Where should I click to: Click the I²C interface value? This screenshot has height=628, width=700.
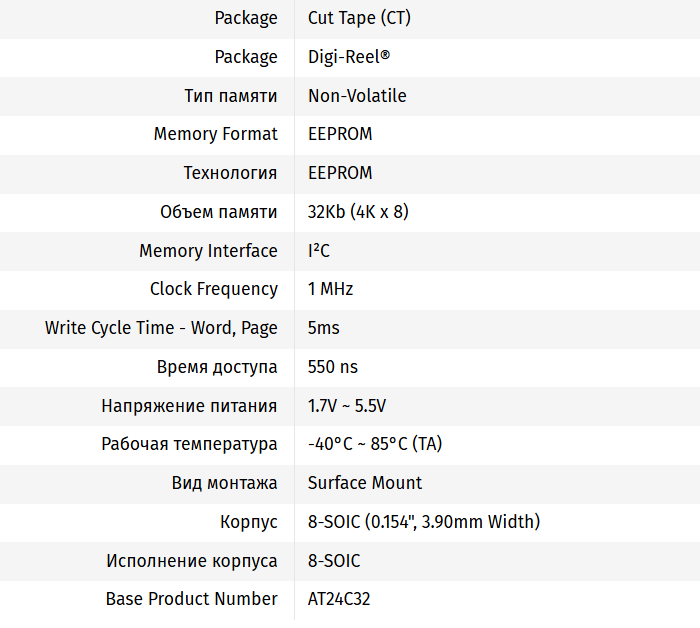319,251
